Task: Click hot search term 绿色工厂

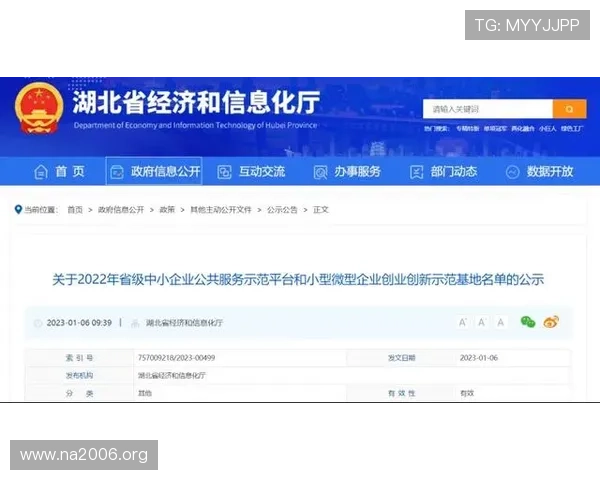Action: [572, 129]
